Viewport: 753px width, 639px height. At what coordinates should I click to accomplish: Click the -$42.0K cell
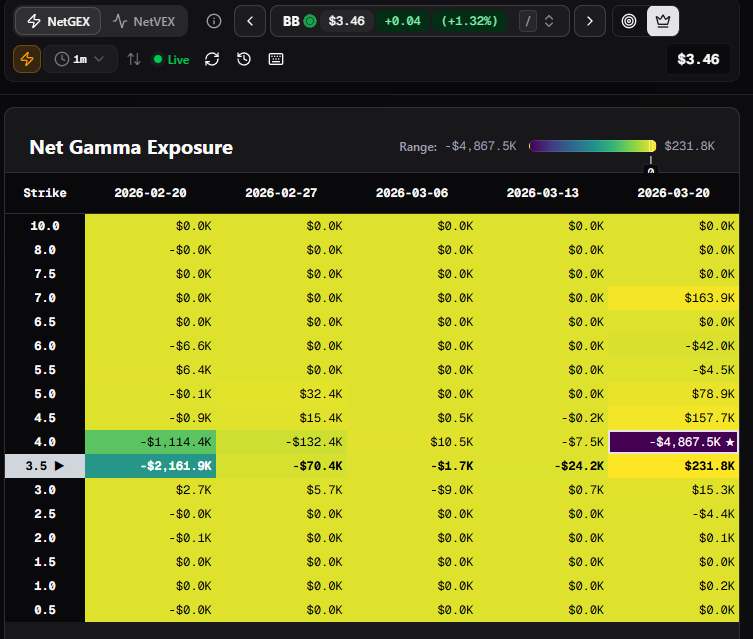point(673,346)
